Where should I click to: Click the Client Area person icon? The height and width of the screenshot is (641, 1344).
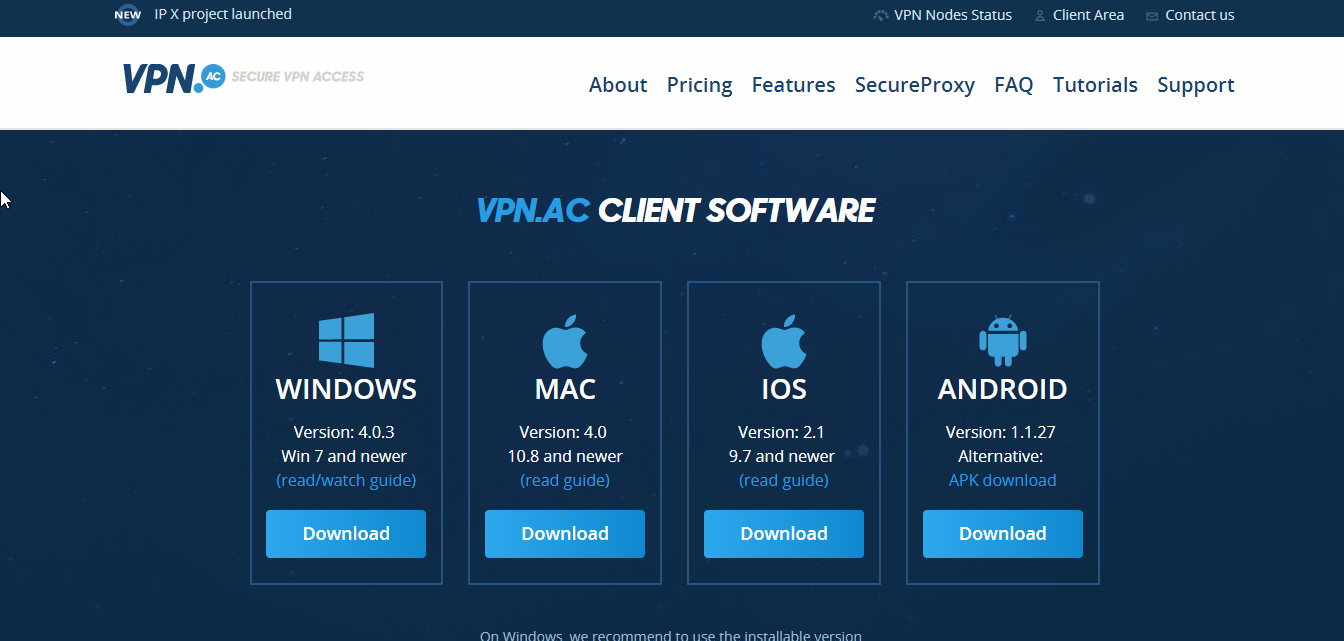pyautogui.click(x=1040, y=16)
